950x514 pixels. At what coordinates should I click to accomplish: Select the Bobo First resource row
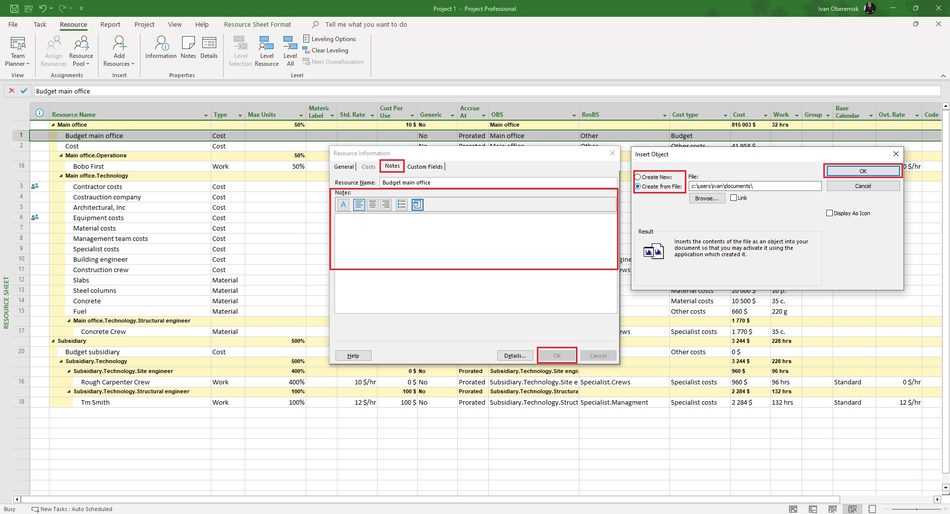[x=88, y=166]
